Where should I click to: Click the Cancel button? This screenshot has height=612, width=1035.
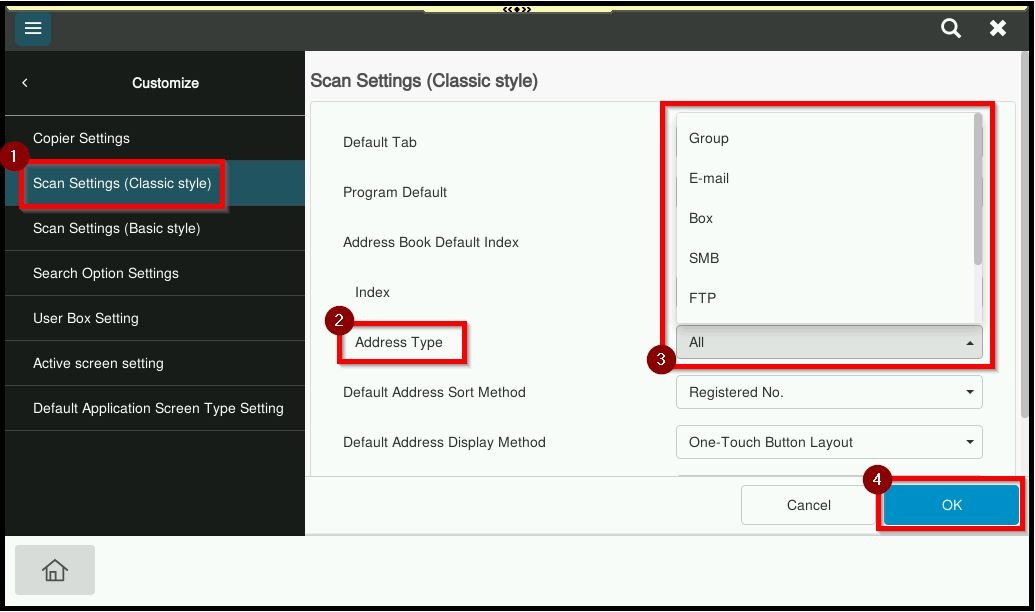[808, 505]
